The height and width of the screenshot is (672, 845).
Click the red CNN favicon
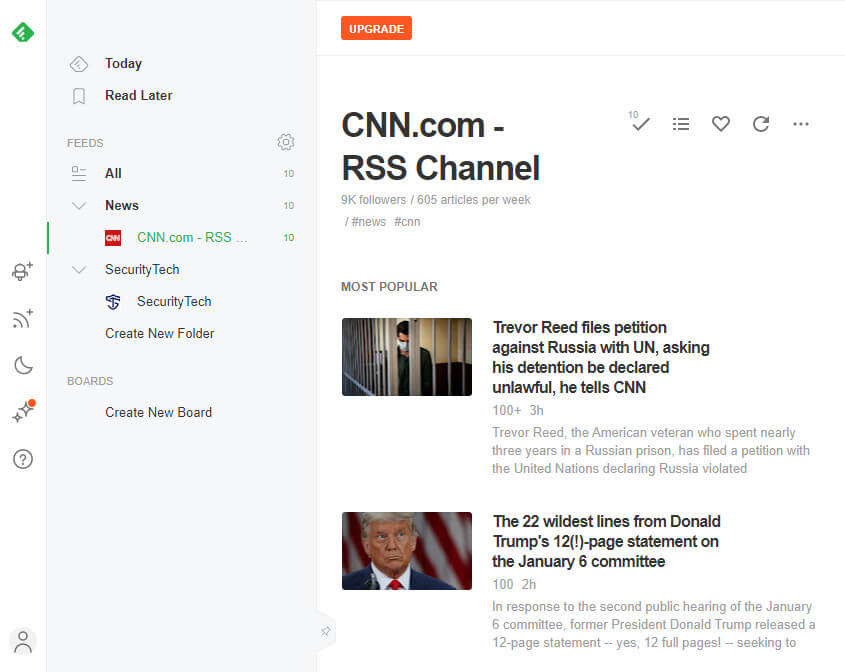pyautogui.click(x=113, y=238)
